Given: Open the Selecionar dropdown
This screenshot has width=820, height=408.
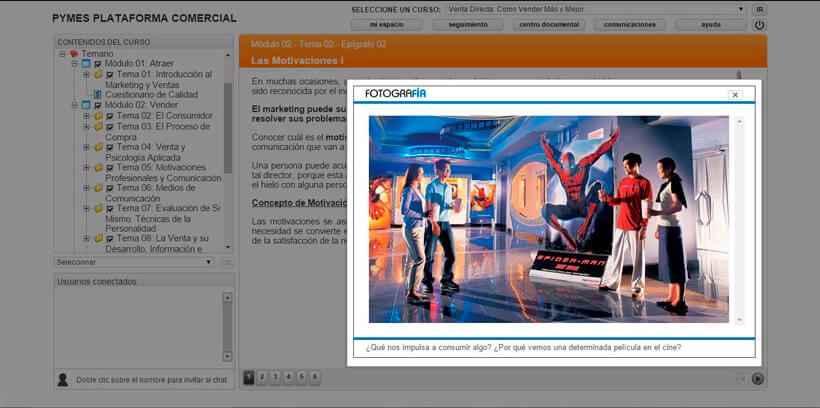Looking at the screenshot, I should tap(134, 262).
